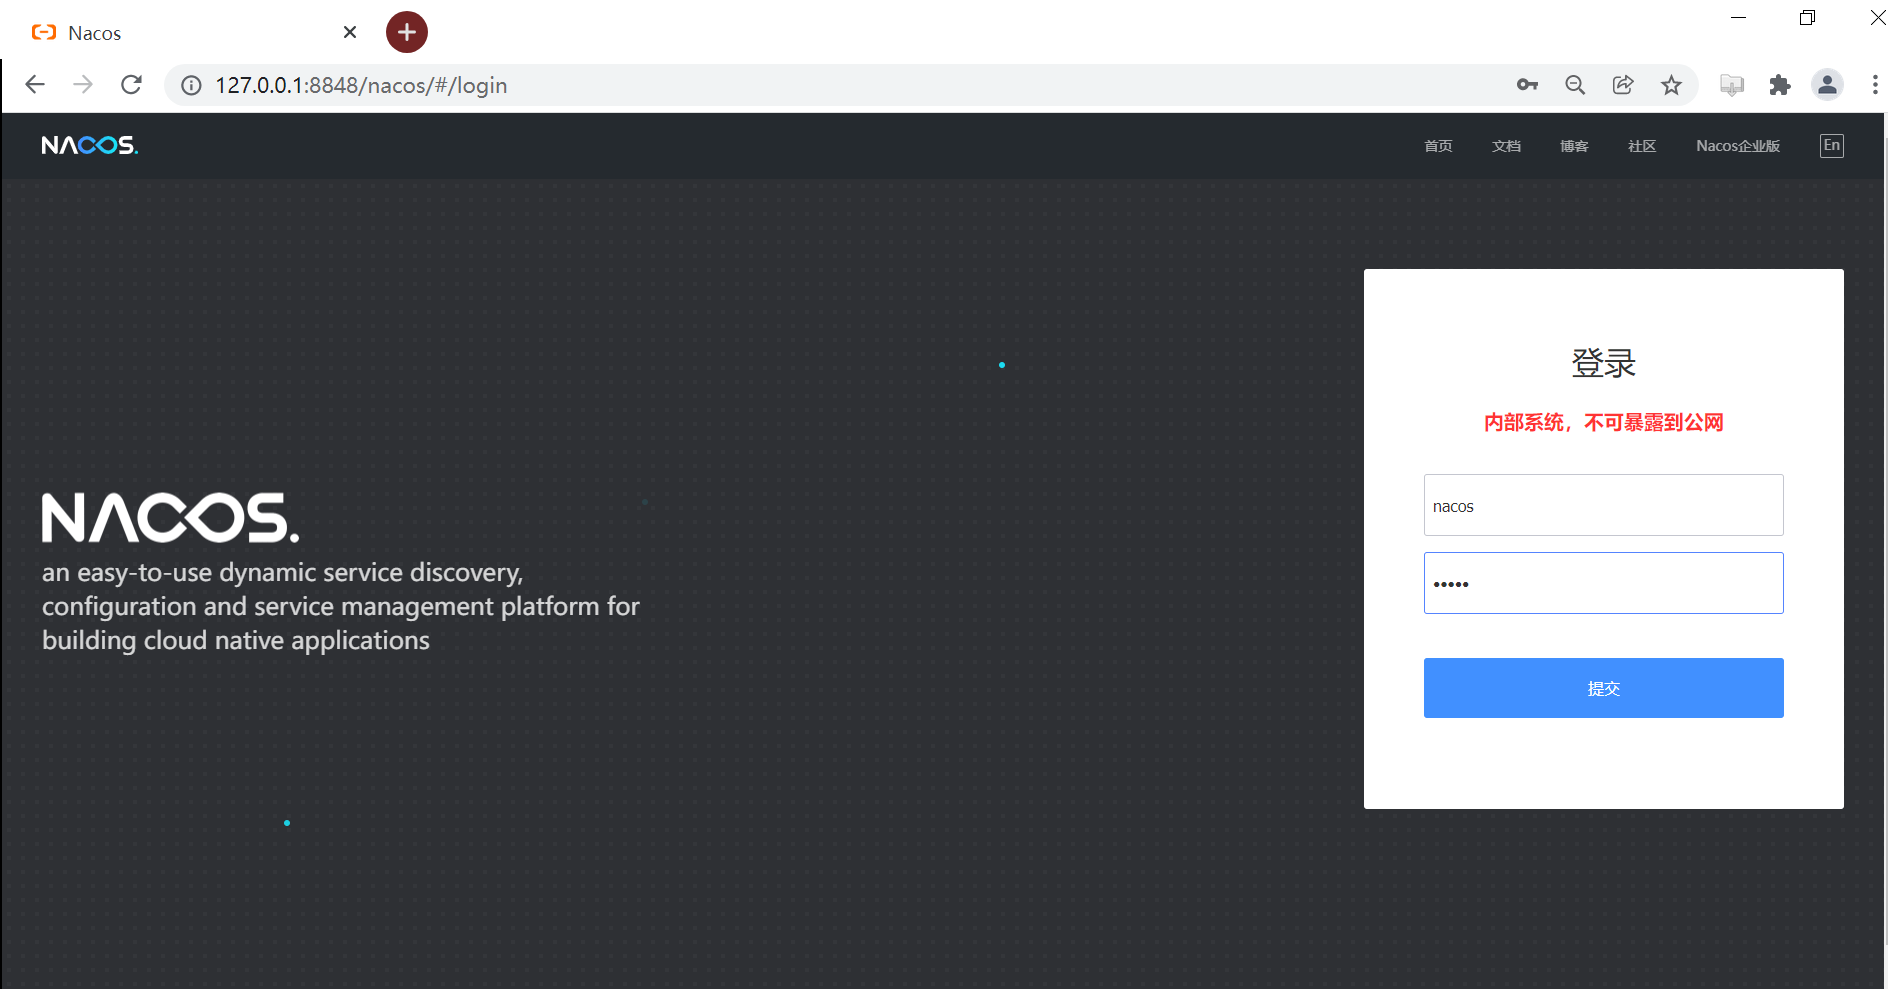Screen dimensions: 1888x989
Task: Open the 文档 navigation link
Action: coord(1506,146)
